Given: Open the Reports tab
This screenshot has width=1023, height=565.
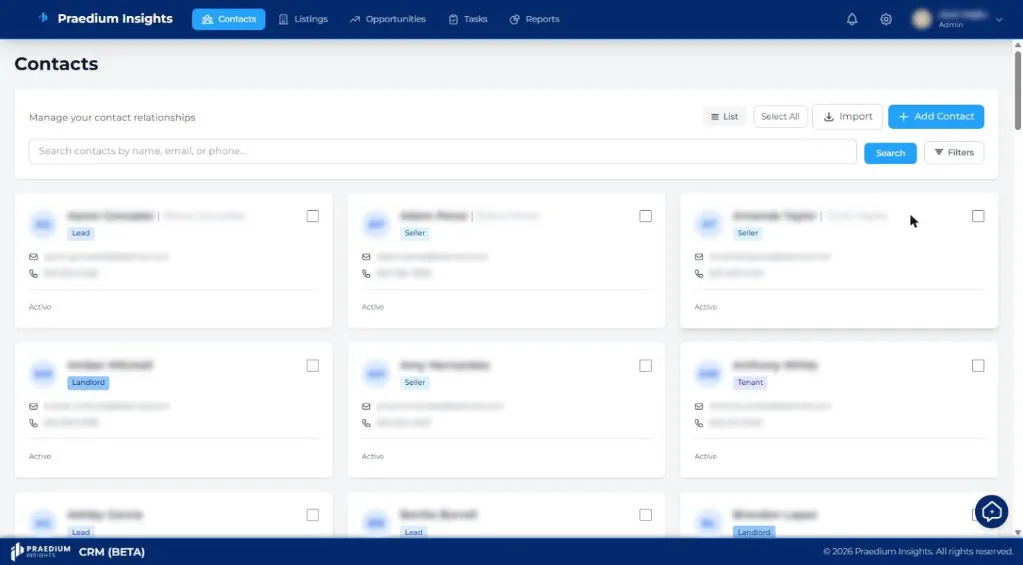Looking at the screenshot, I should click(534, 19).
